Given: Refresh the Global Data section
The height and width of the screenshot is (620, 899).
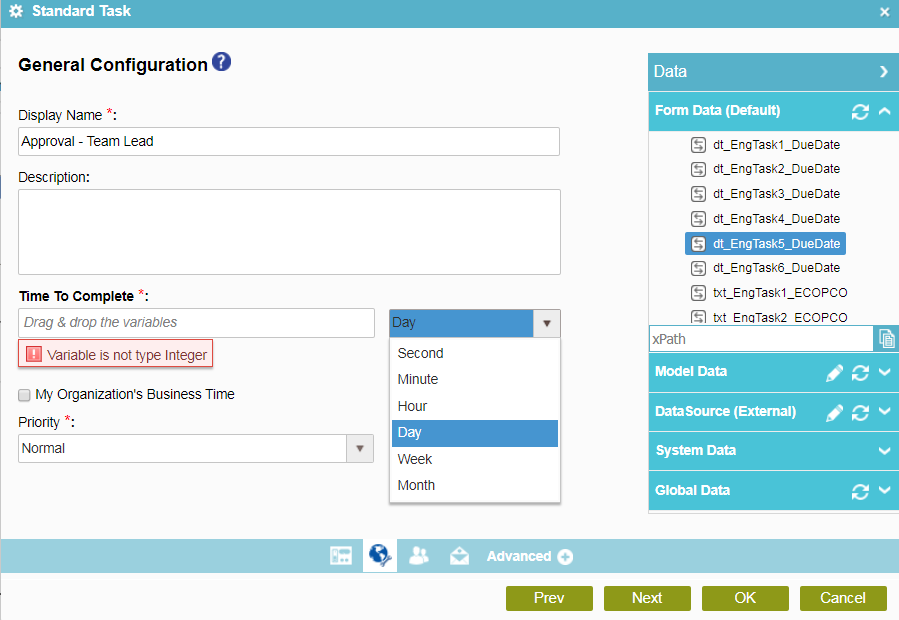Looking at the screenshot, I should pyautogui.click(x=860, y=491).
